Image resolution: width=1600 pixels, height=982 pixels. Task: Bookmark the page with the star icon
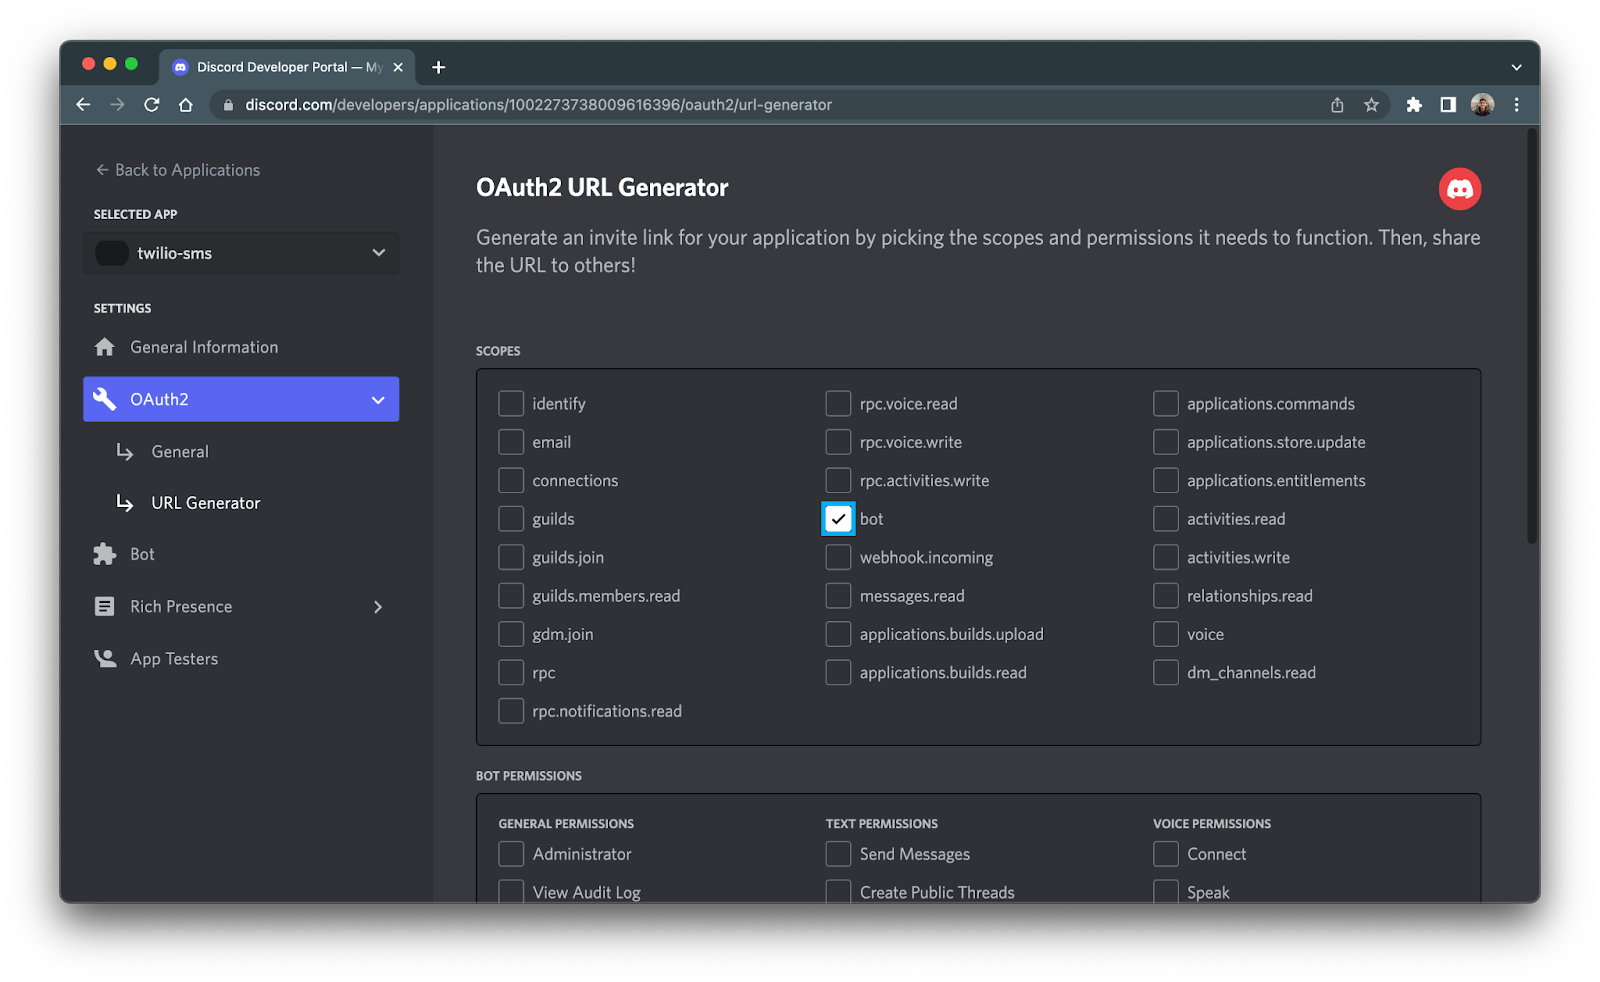(1371, 105)
